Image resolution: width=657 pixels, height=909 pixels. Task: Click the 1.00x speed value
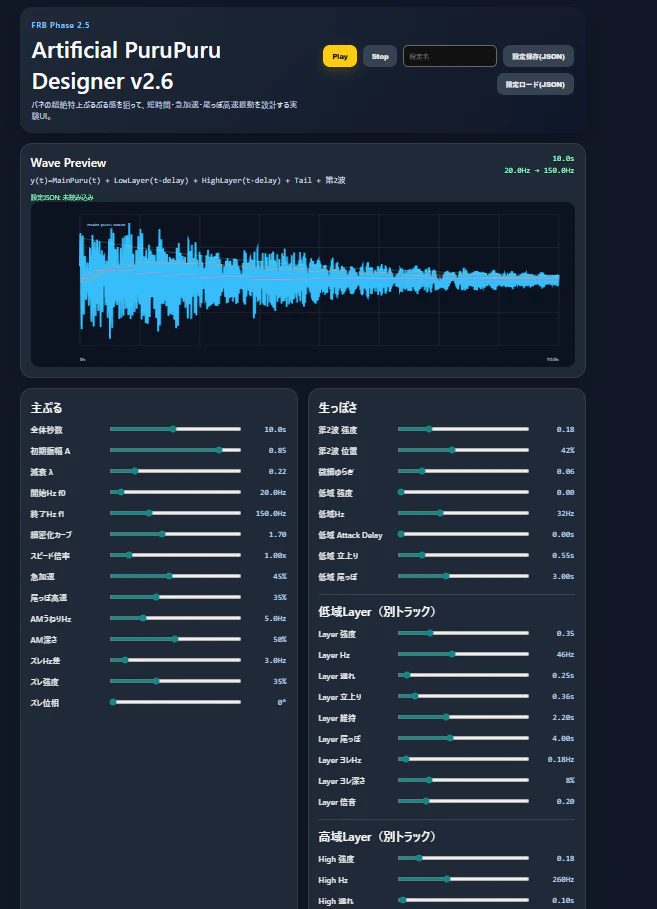coord(275,555)
